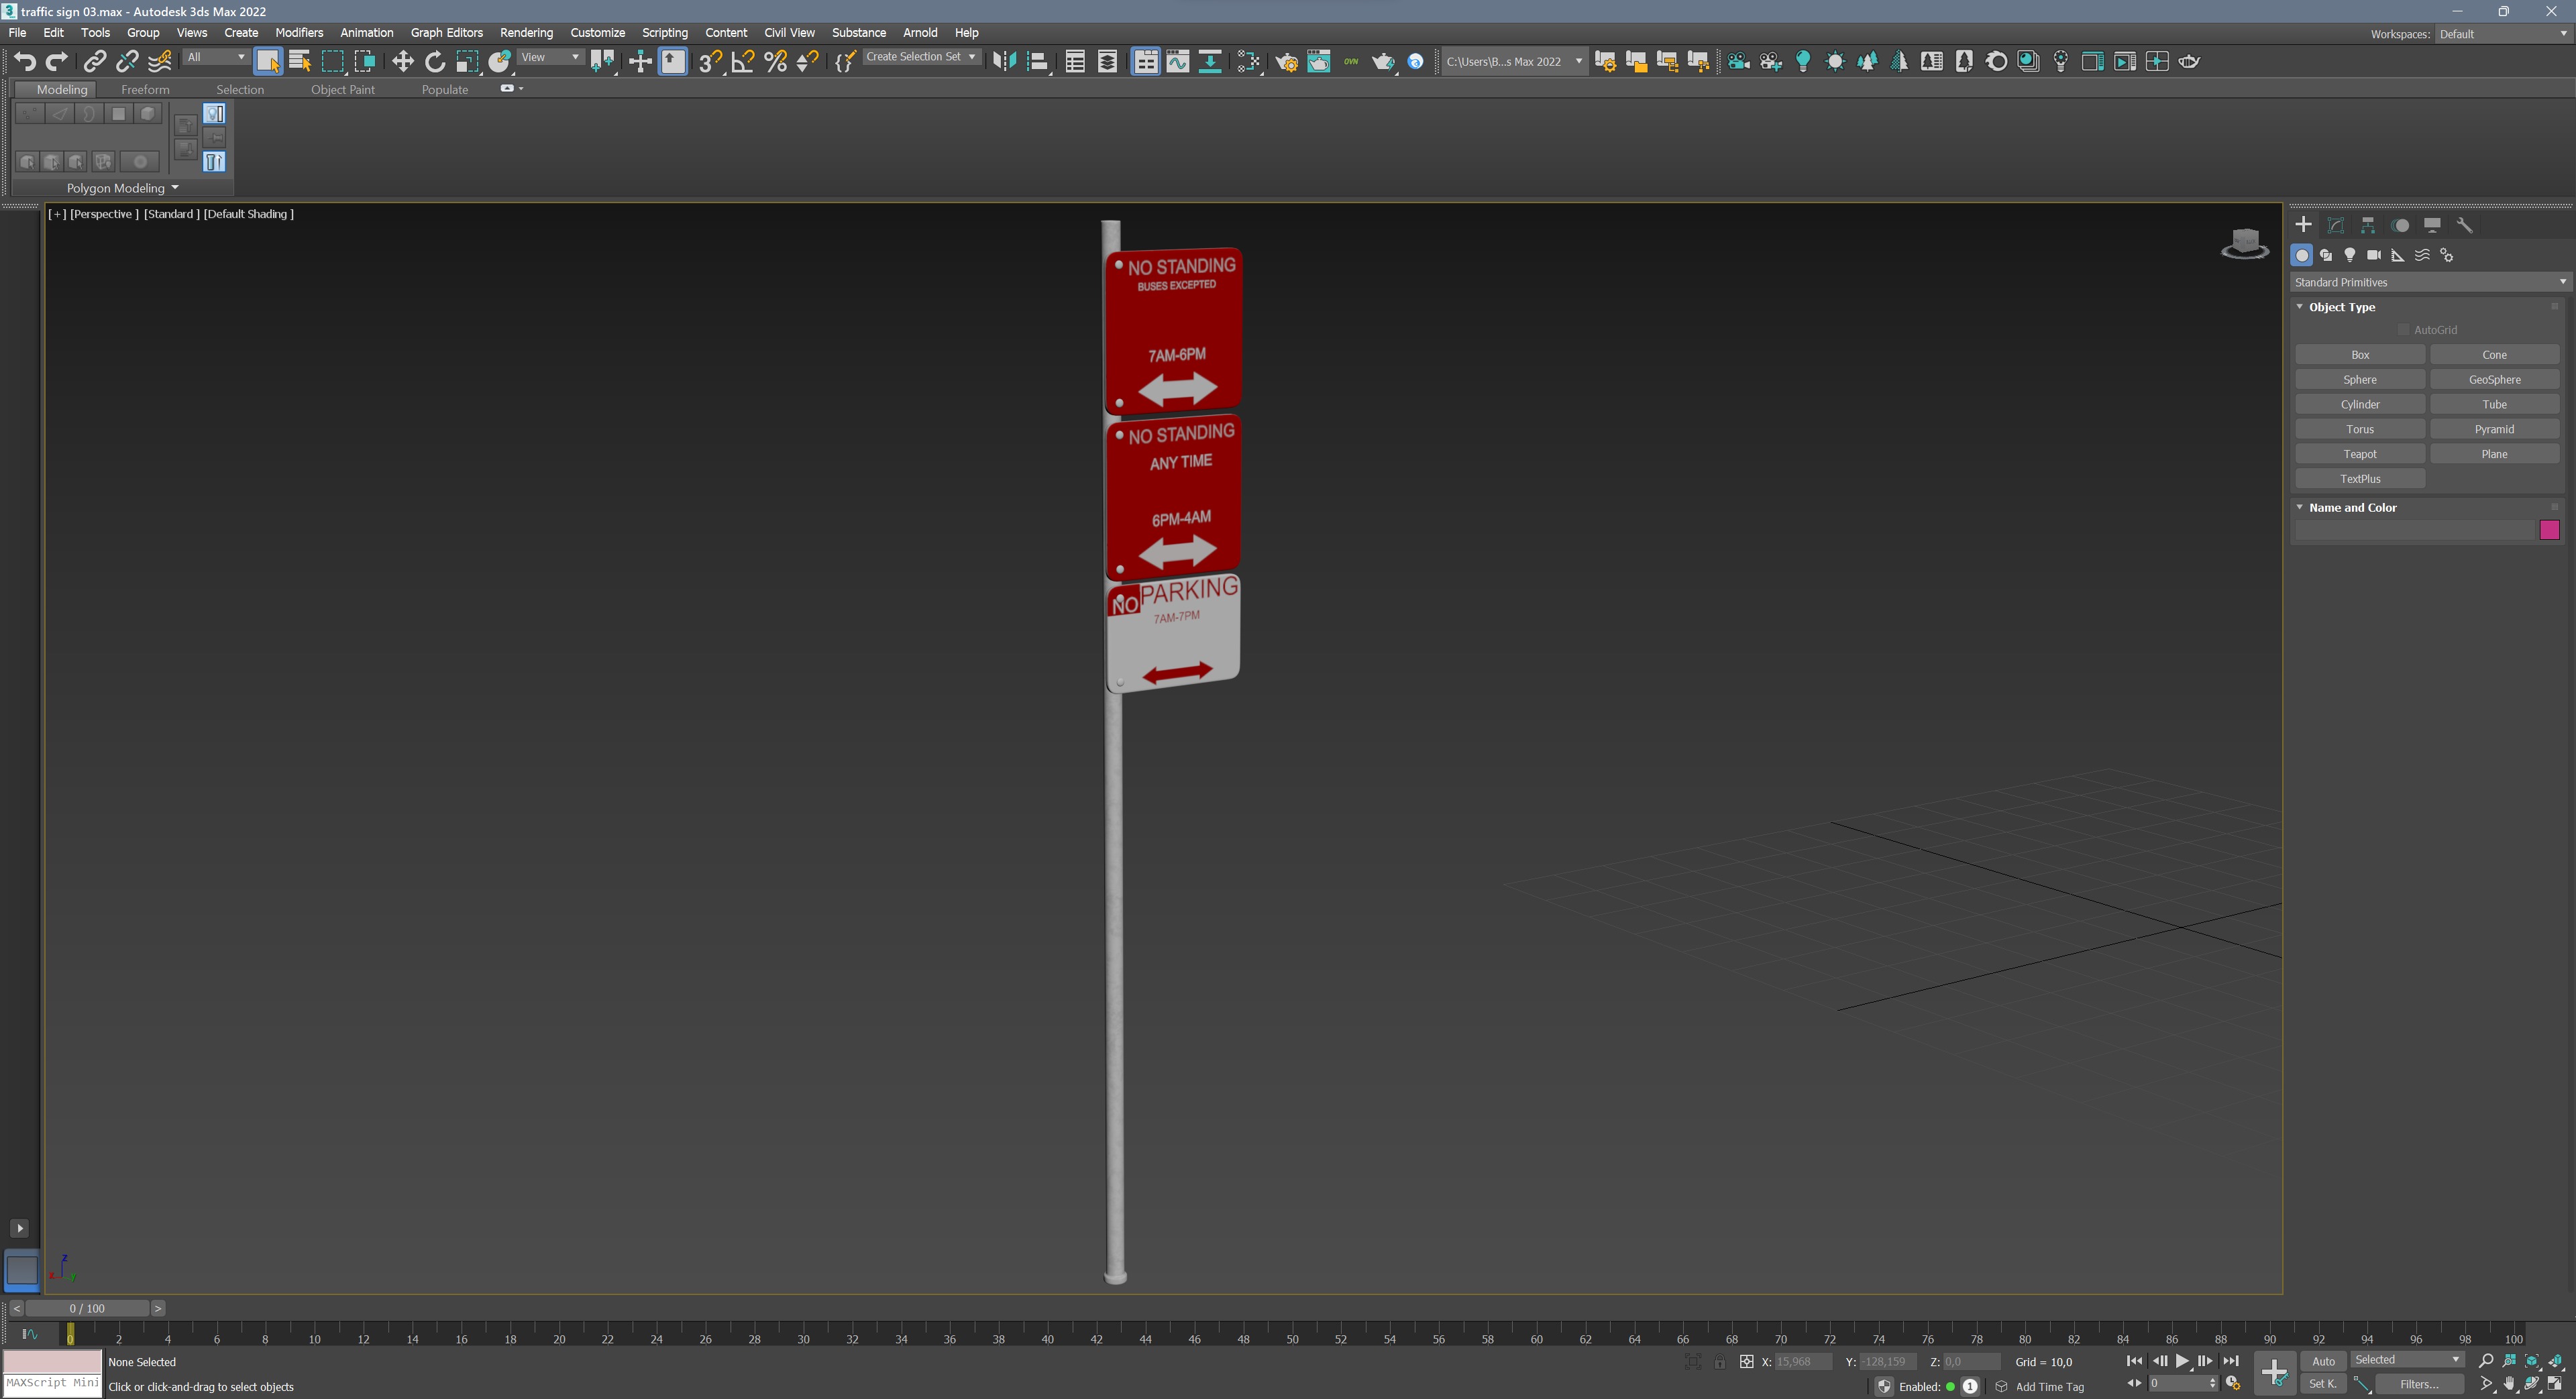Click the MAXScript Mini listener field
This screenshot has height=1399, width=2576.
click(52, 1383)
